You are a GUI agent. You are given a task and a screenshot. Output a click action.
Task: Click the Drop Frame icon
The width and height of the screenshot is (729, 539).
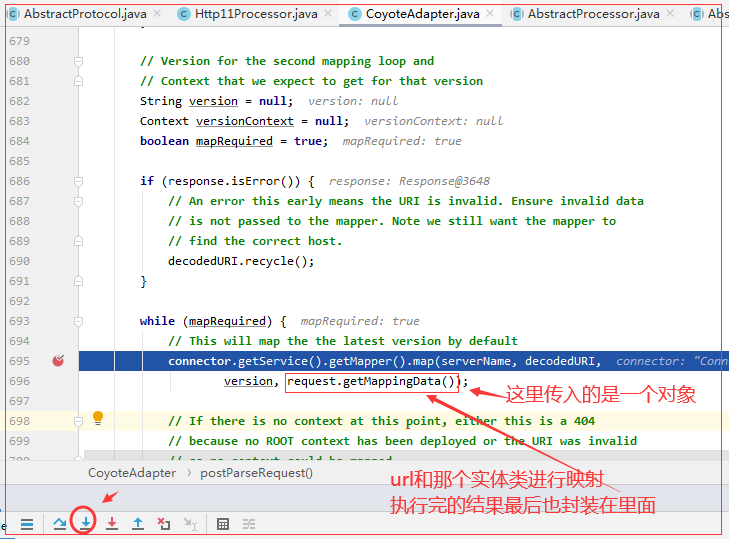coord(163,524)
